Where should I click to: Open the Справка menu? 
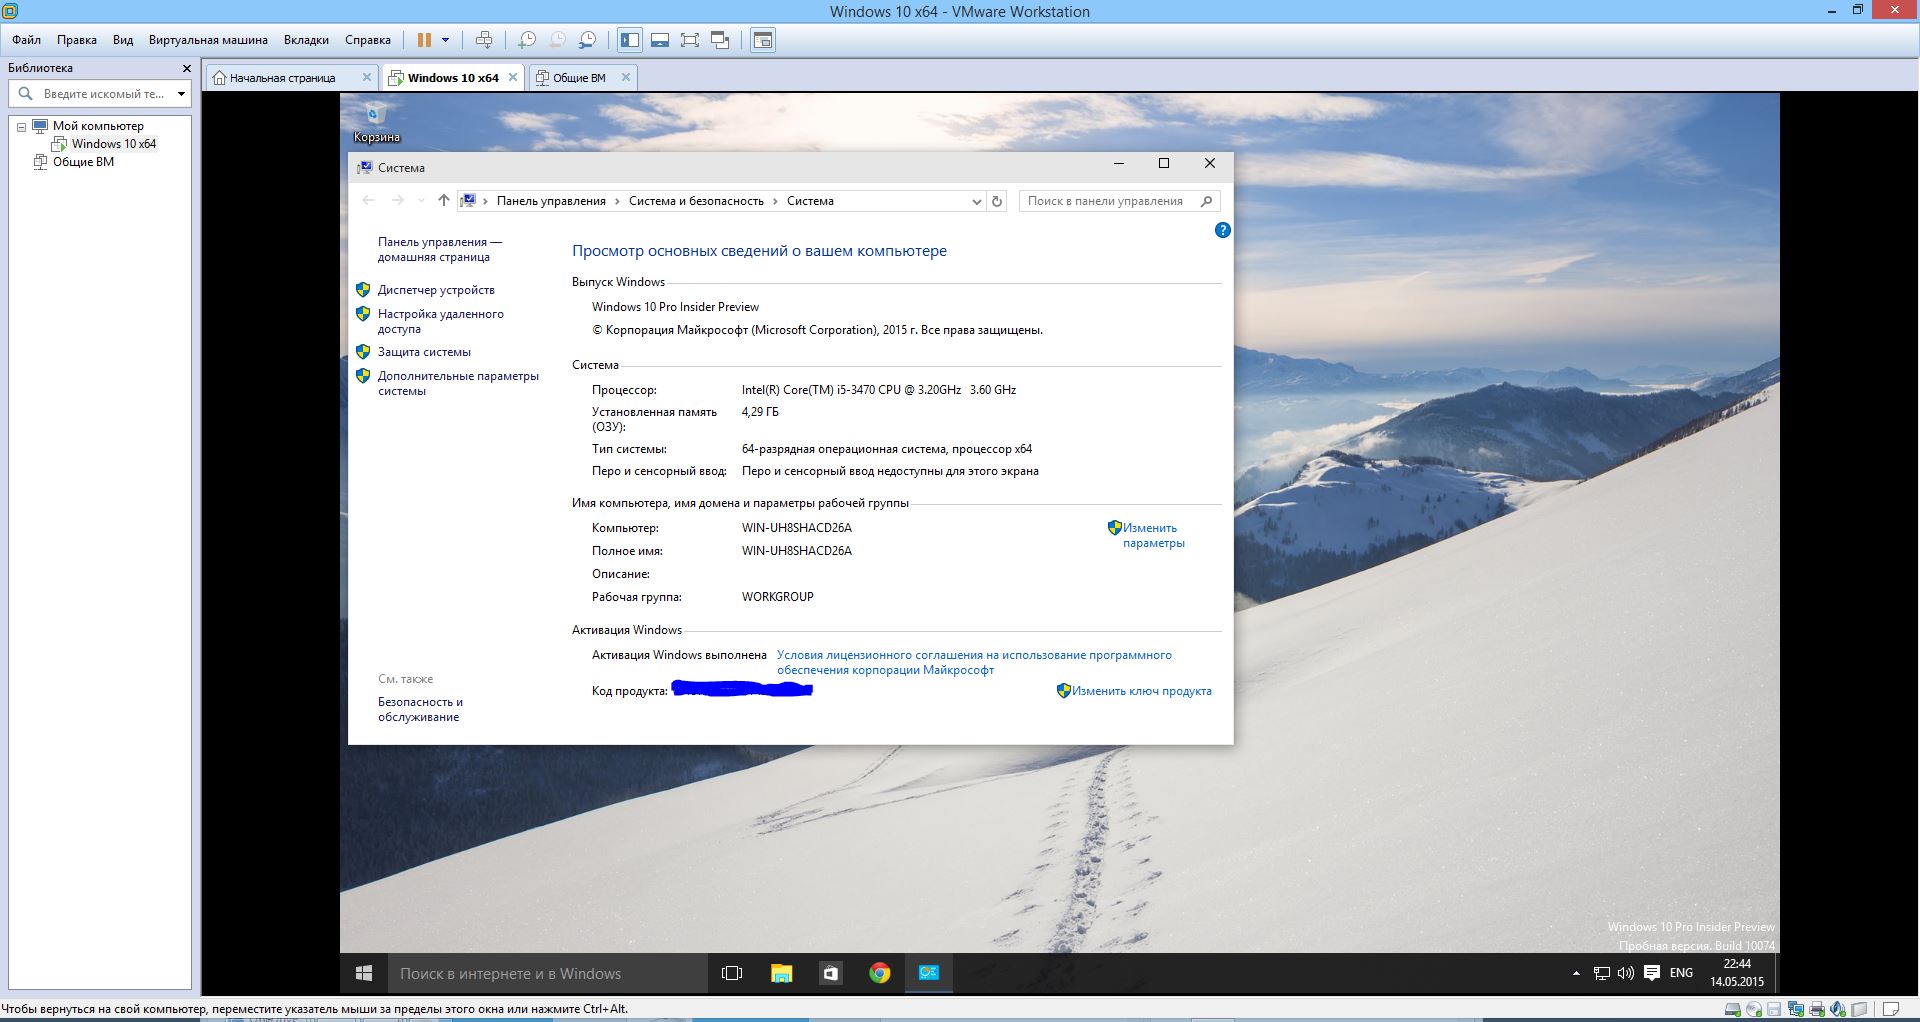coord(368,40)
